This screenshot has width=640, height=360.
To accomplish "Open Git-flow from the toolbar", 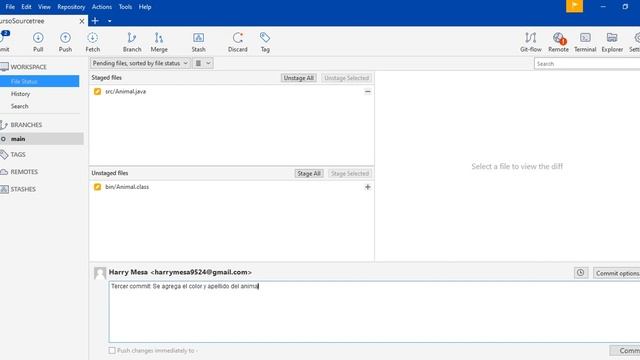I will (531, 42).
